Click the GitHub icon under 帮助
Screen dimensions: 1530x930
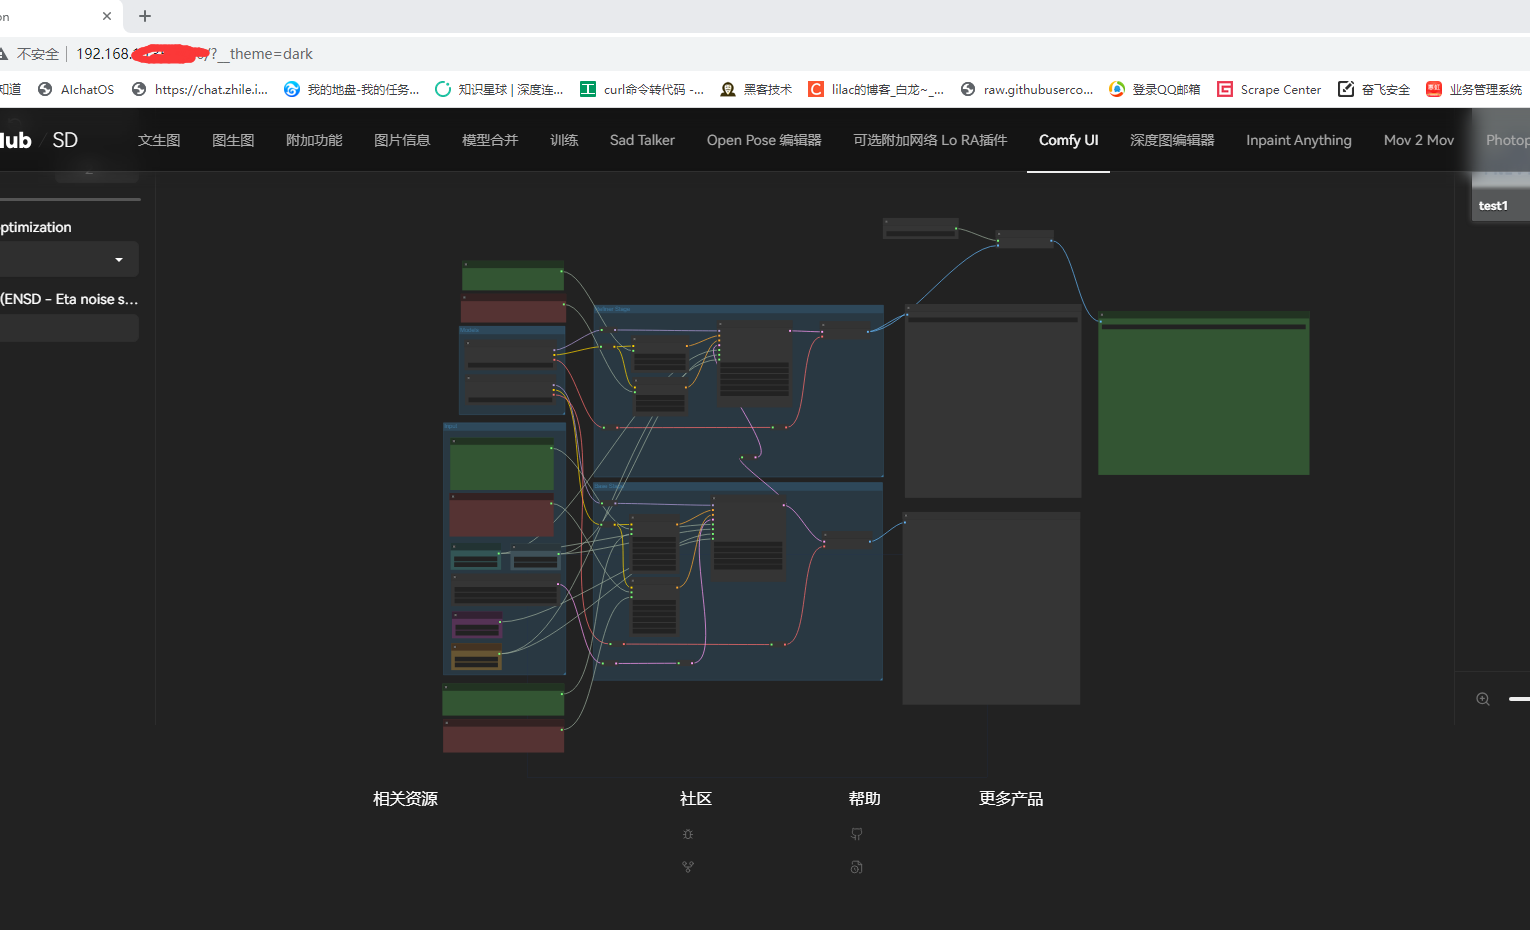(x=856, y=833)
